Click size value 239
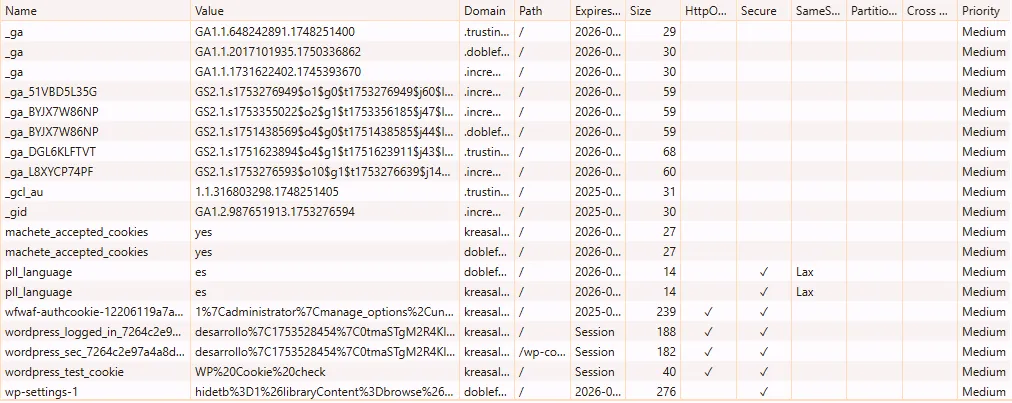This screenshot has width=1012, height=403. (x=667, y=312)
